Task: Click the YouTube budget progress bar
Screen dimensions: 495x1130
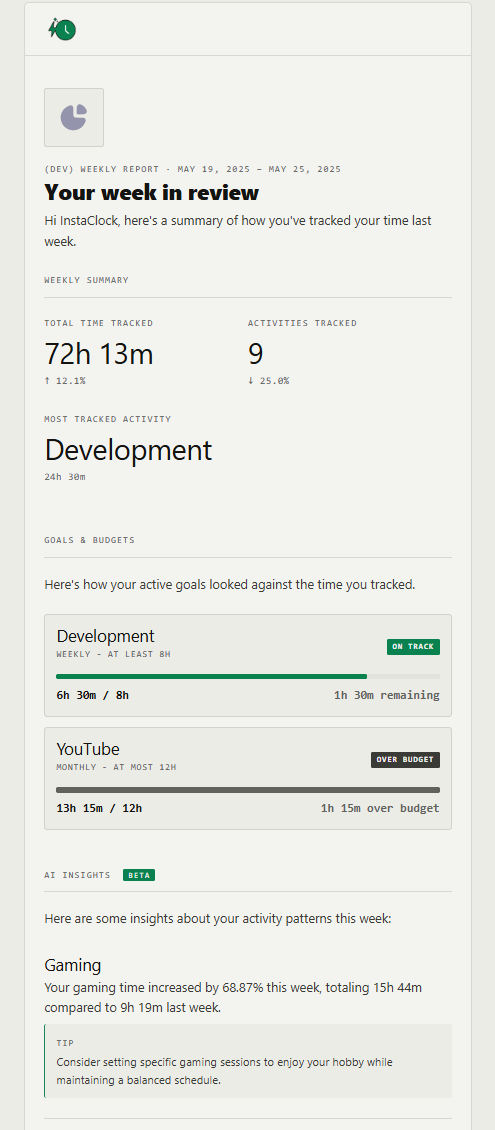Action: [x=248, y=790]
